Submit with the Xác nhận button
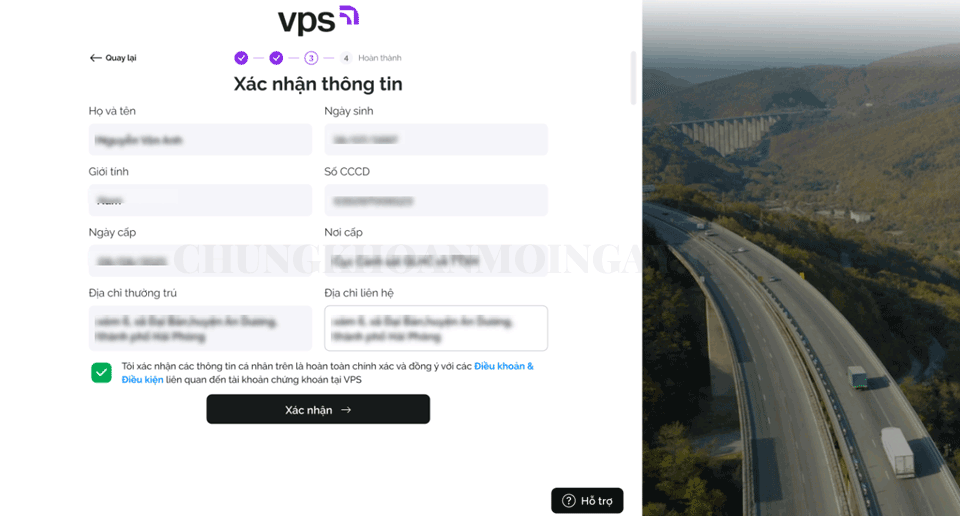Image resolution: width=960 pixels, height=516 pixels. click(318, 409)
